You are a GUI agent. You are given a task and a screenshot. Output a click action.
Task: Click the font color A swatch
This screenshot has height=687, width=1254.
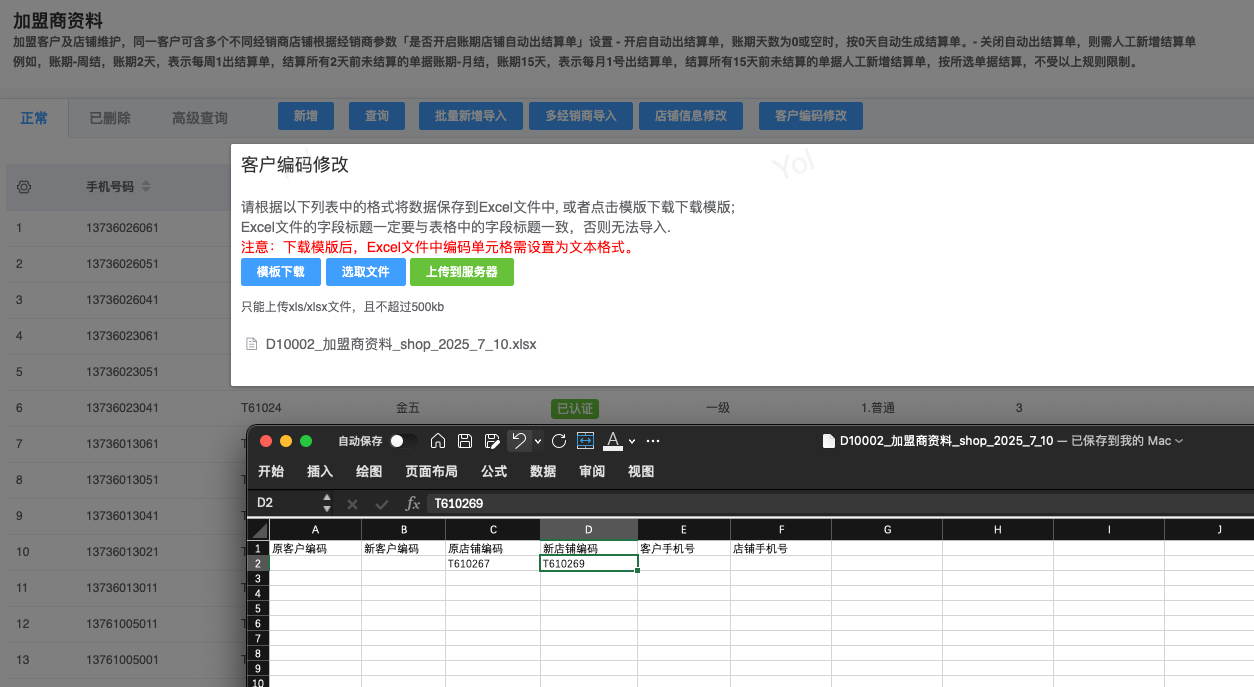coord(613,441)
